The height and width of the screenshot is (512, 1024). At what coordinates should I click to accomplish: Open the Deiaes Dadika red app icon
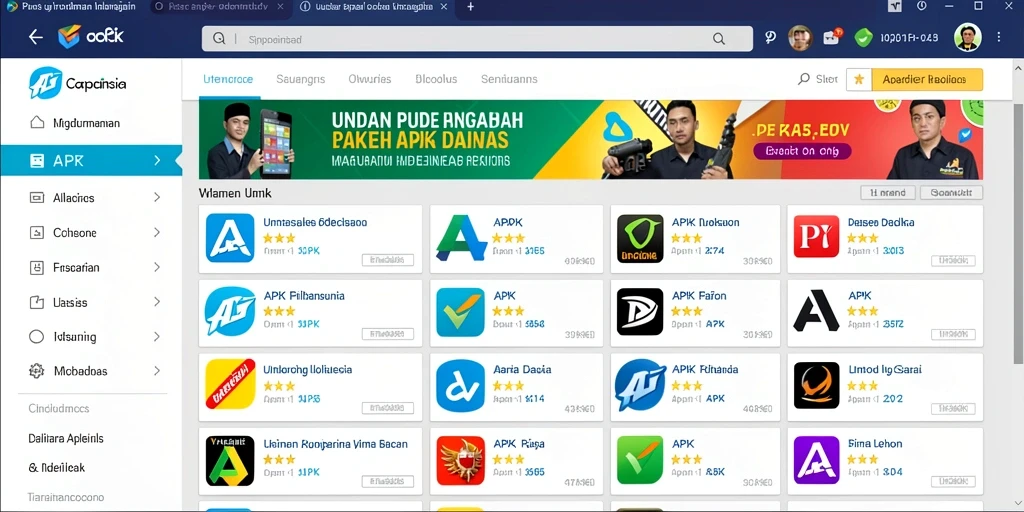[x=816, y=236]
